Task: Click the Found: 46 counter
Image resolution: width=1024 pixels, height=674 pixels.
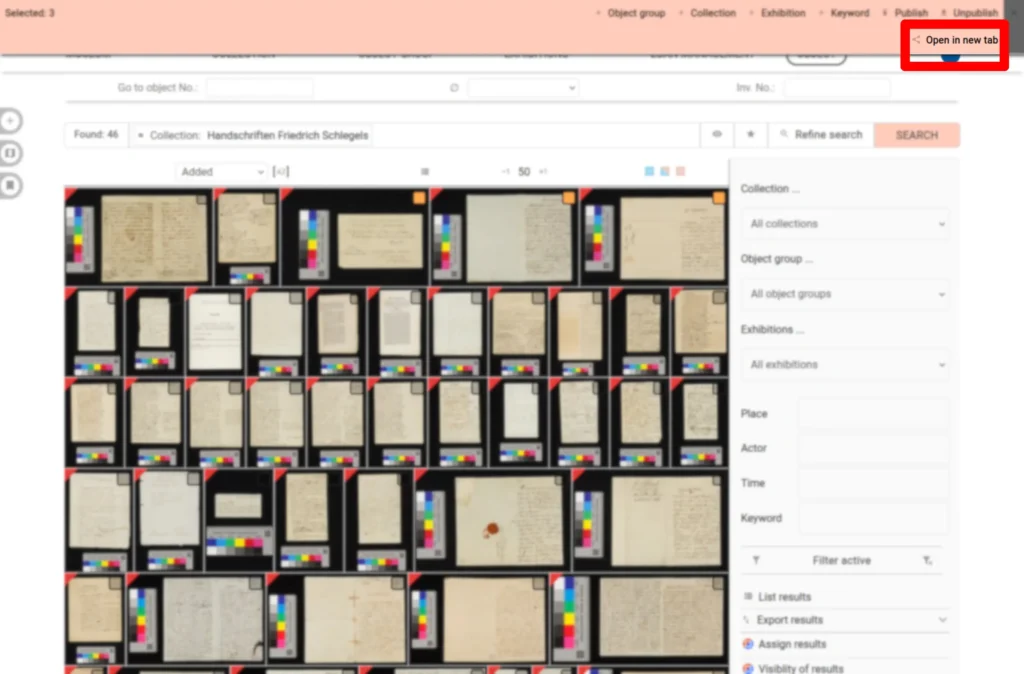Action: 96,135
